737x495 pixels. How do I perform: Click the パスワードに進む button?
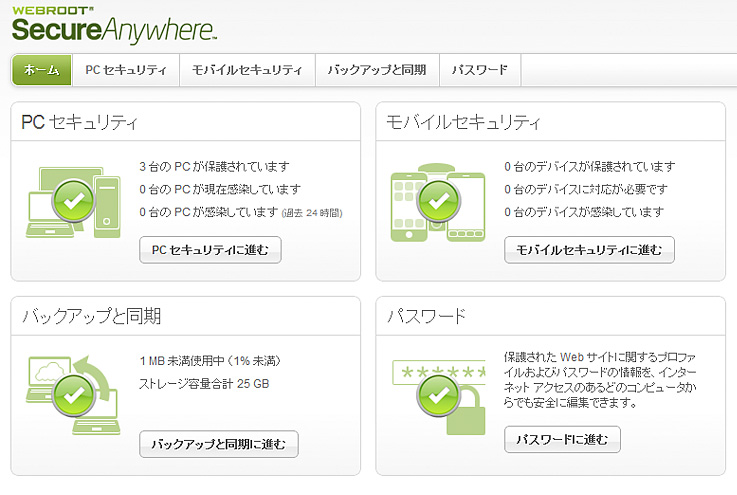tap(562, 440)
